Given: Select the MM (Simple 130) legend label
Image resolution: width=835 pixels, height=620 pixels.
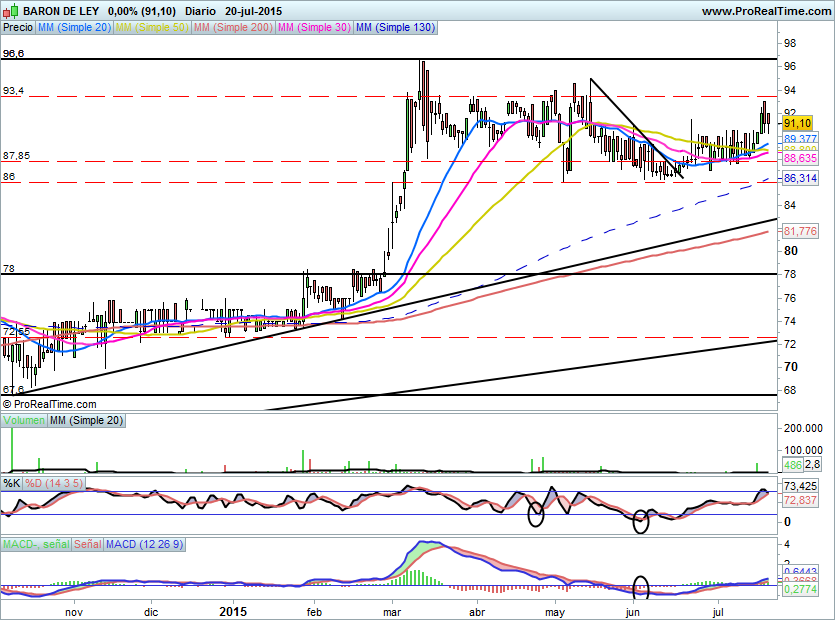Looking at the screenshot, I should point(395,27).
